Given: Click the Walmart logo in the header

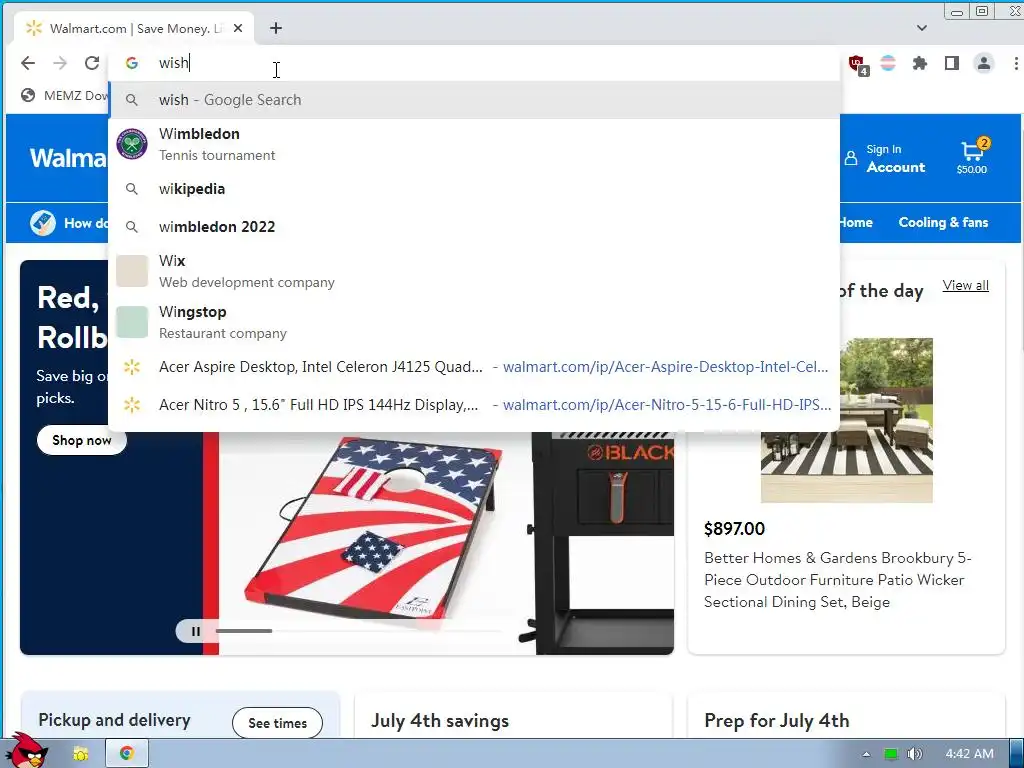Looking at the screenshot, I should [68, 158].
